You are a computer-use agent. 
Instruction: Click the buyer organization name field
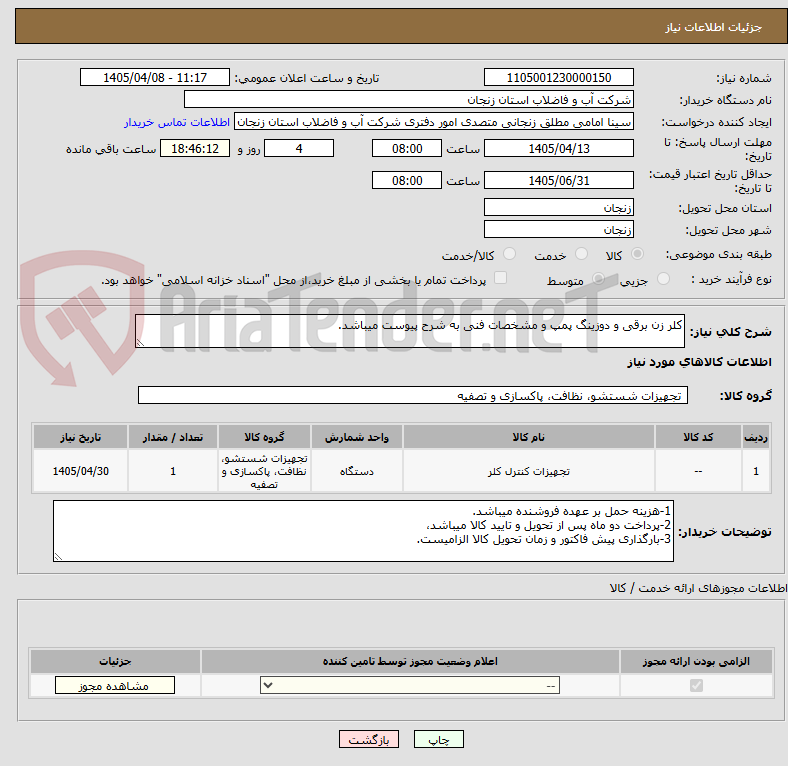click(409, 100)
